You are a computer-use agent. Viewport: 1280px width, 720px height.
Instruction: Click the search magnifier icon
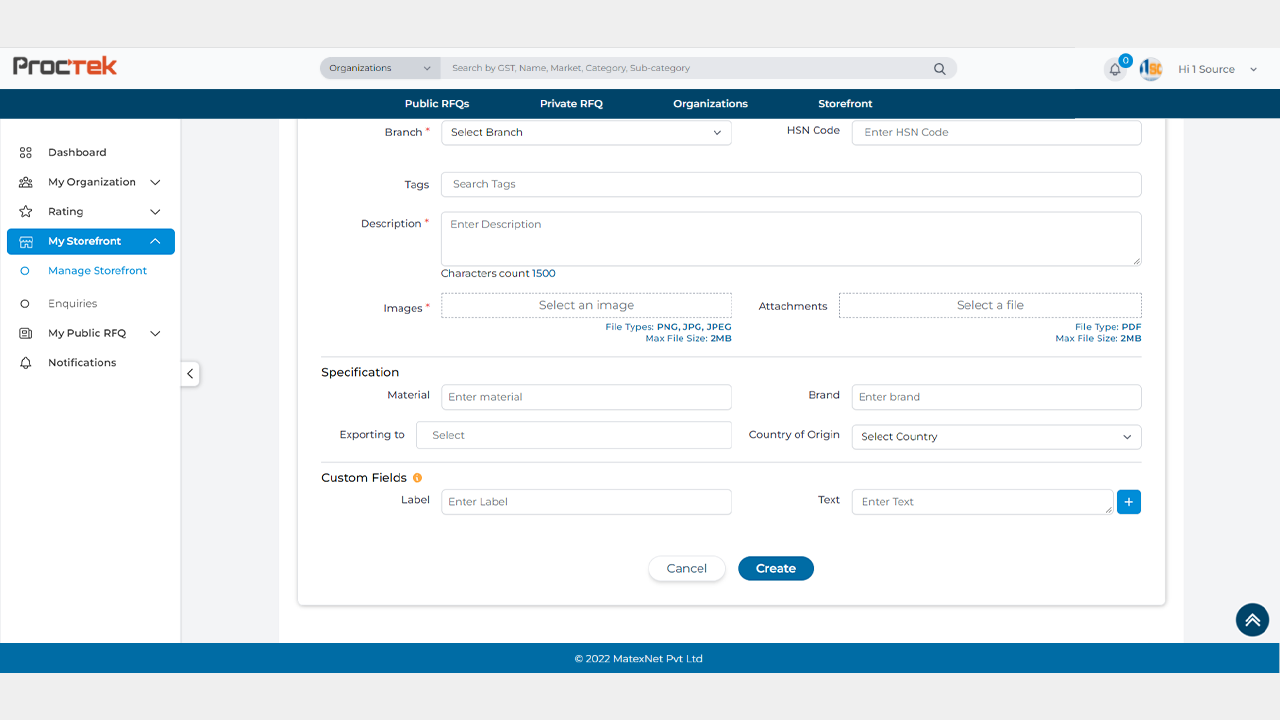[x=939, y=69]
